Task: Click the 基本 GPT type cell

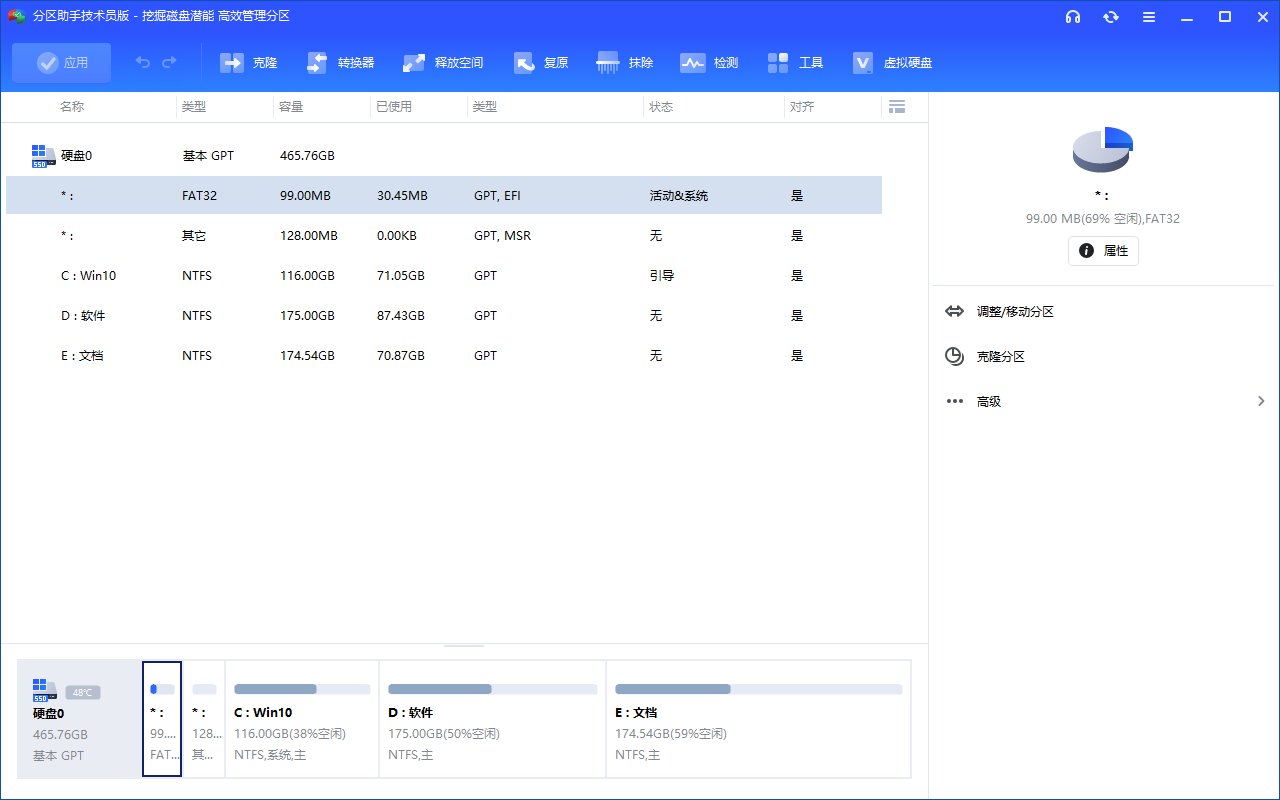Action: [x=208, y=156]
